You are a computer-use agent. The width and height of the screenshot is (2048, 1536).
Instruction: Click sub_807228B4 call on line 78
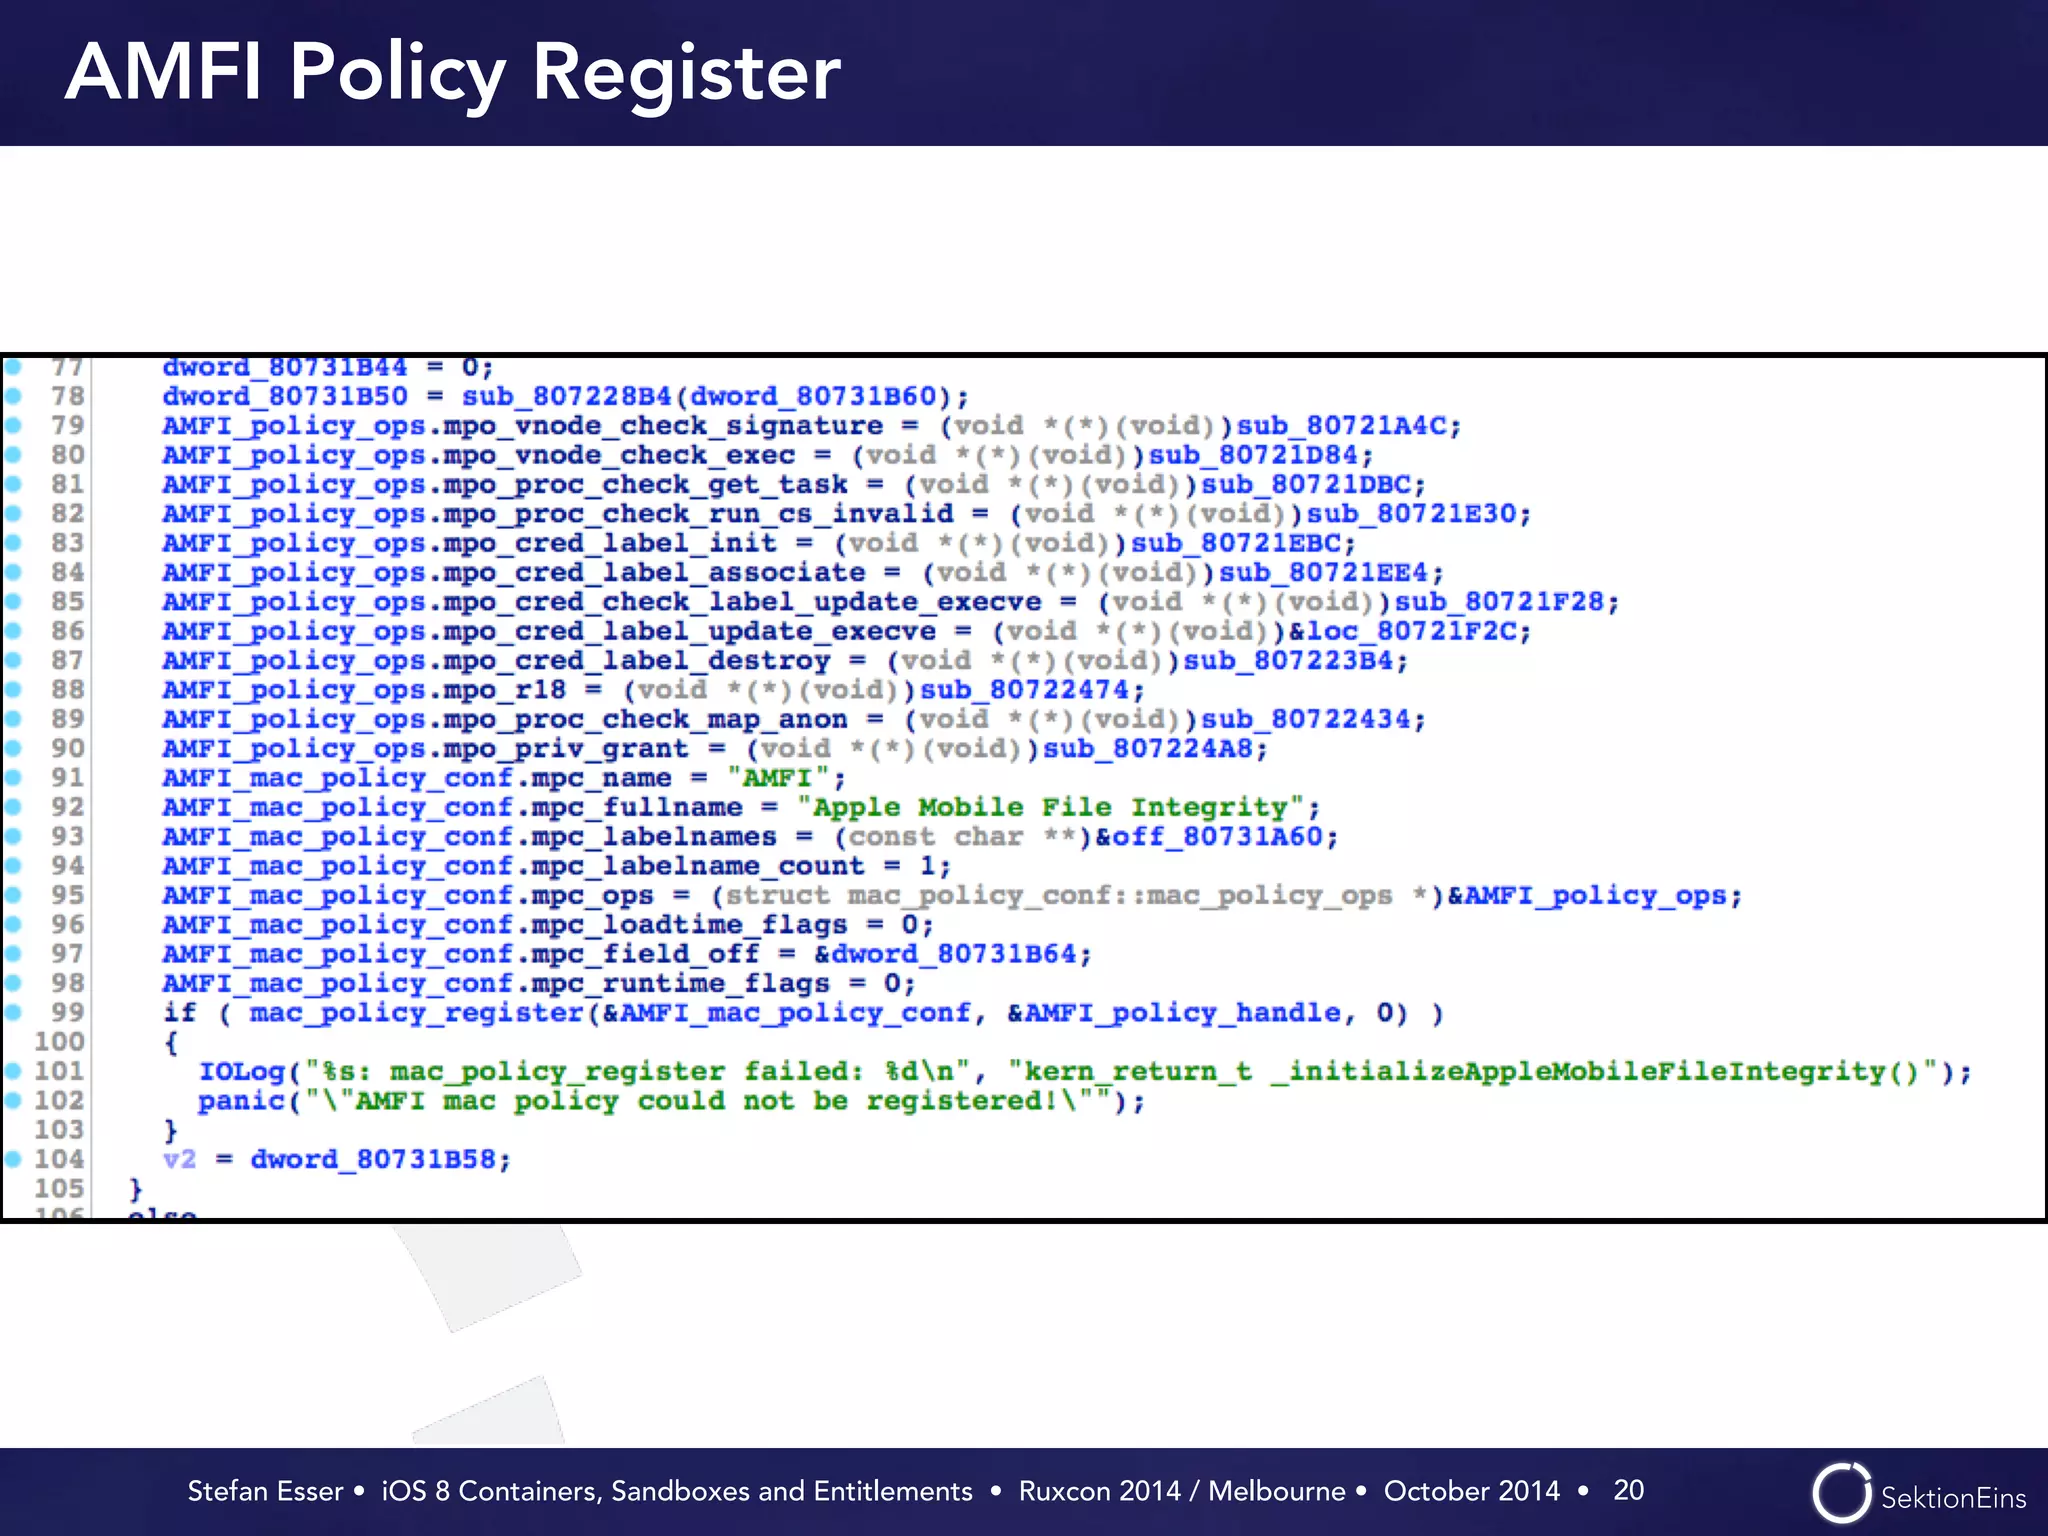coord(567,397)
